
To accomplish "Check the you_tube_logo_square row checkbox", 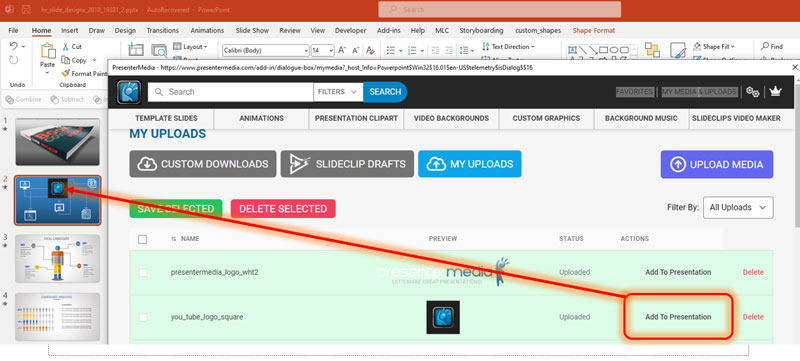I will coord(143,317).
